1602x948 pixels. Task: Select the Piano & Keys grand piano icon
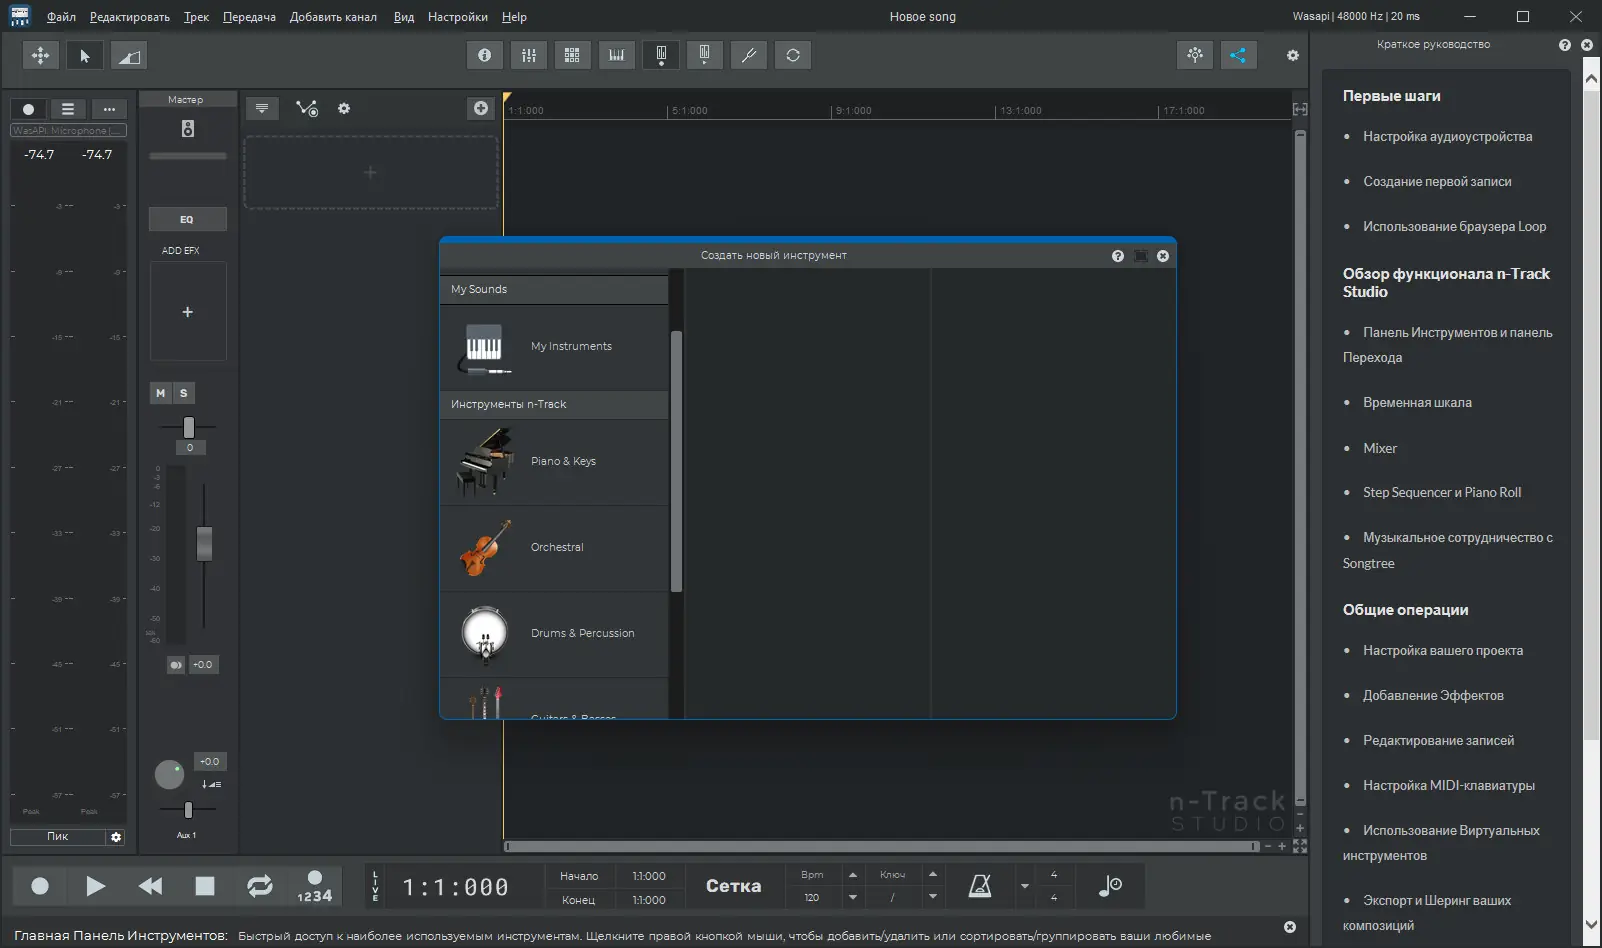click(x=485, y=462)
